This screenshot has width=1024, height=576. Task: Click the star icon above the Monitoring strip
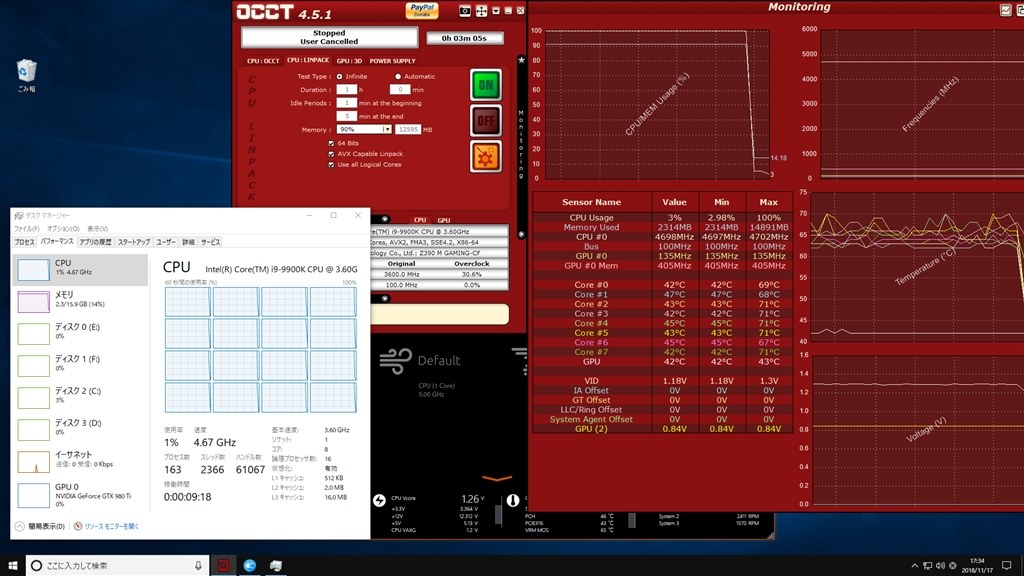(x=521, y=60)
